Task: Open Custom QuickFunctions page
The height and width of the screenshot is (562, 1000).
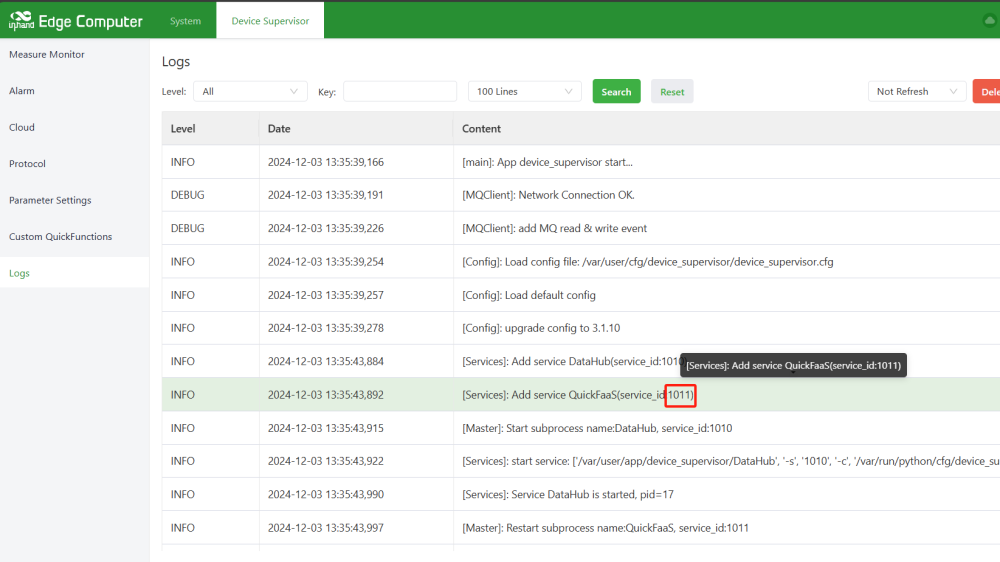Action: point(61,237)
